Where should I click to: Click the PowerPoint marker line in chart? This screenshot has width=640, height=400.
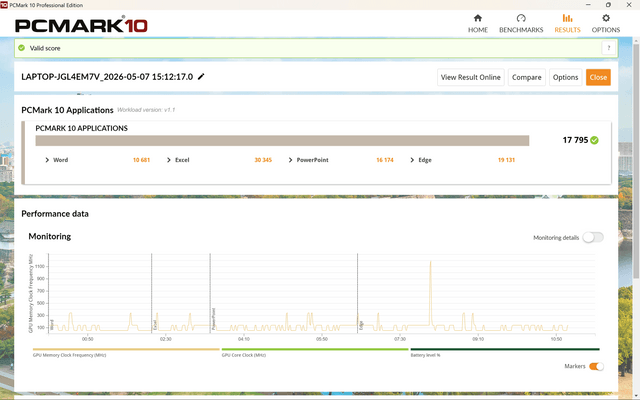210,293
